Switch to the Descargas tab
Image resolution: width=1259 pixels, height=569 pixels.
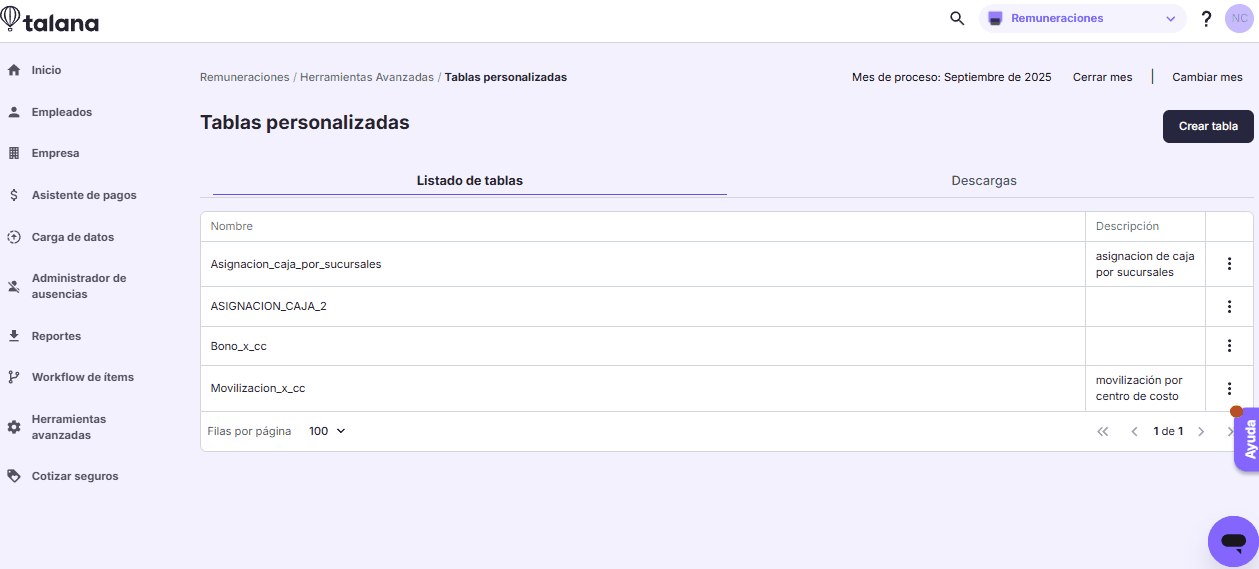click(x=984, y=181)
